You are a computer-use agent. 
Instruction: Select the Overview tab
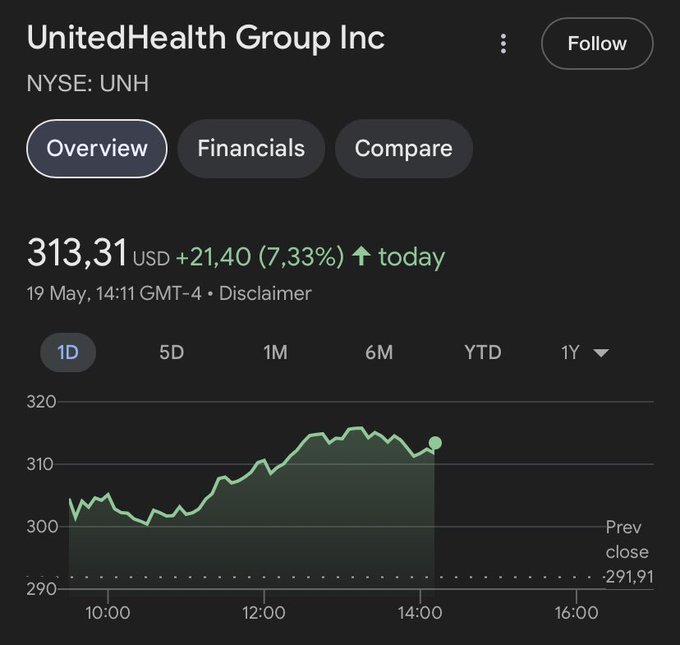97,148
